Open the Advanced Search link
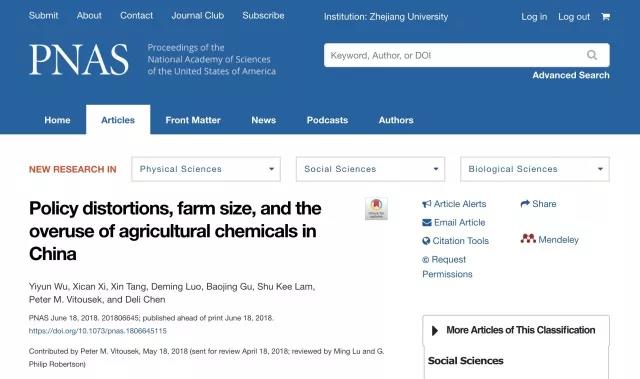The image size is (640, 379). click(x=571, y=75)
